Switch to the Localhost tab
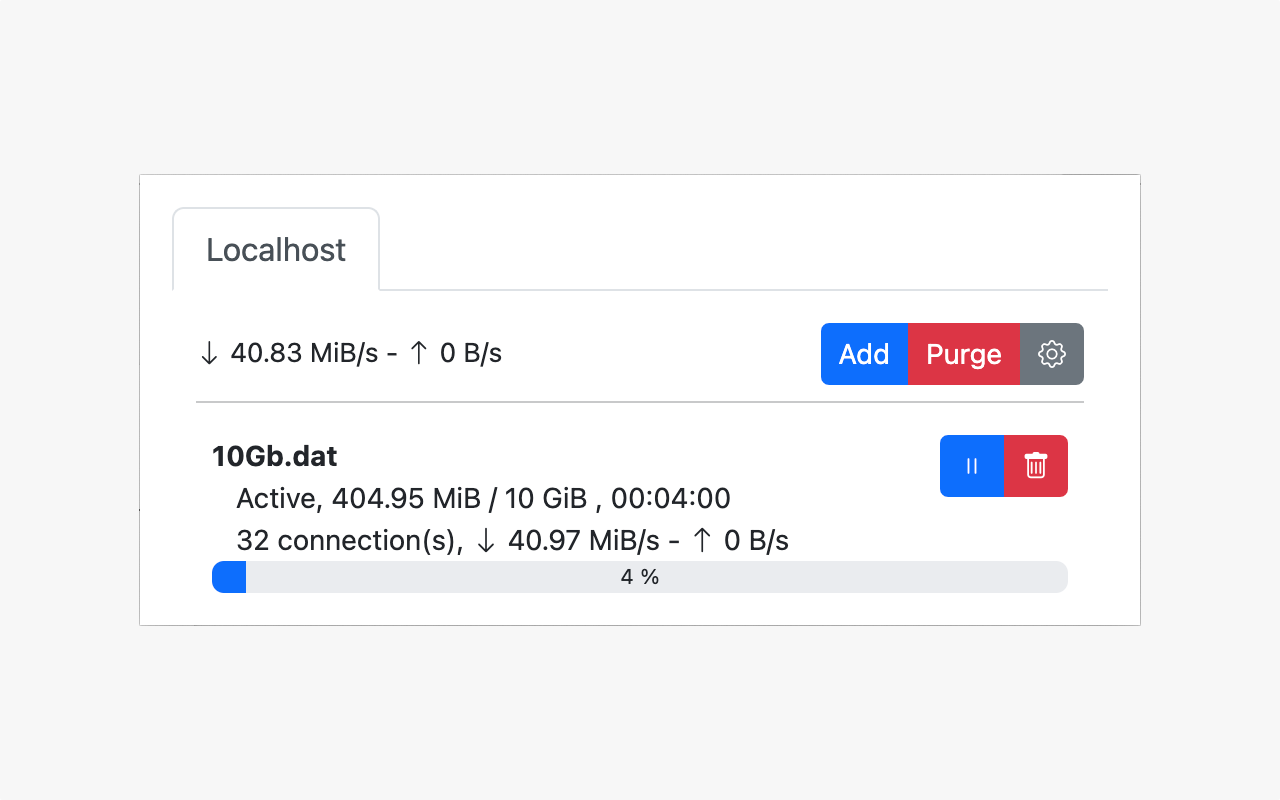Image resolution: width=1280 pixels, height=800 pixels. pyautogui.click(x=276, y=250)
